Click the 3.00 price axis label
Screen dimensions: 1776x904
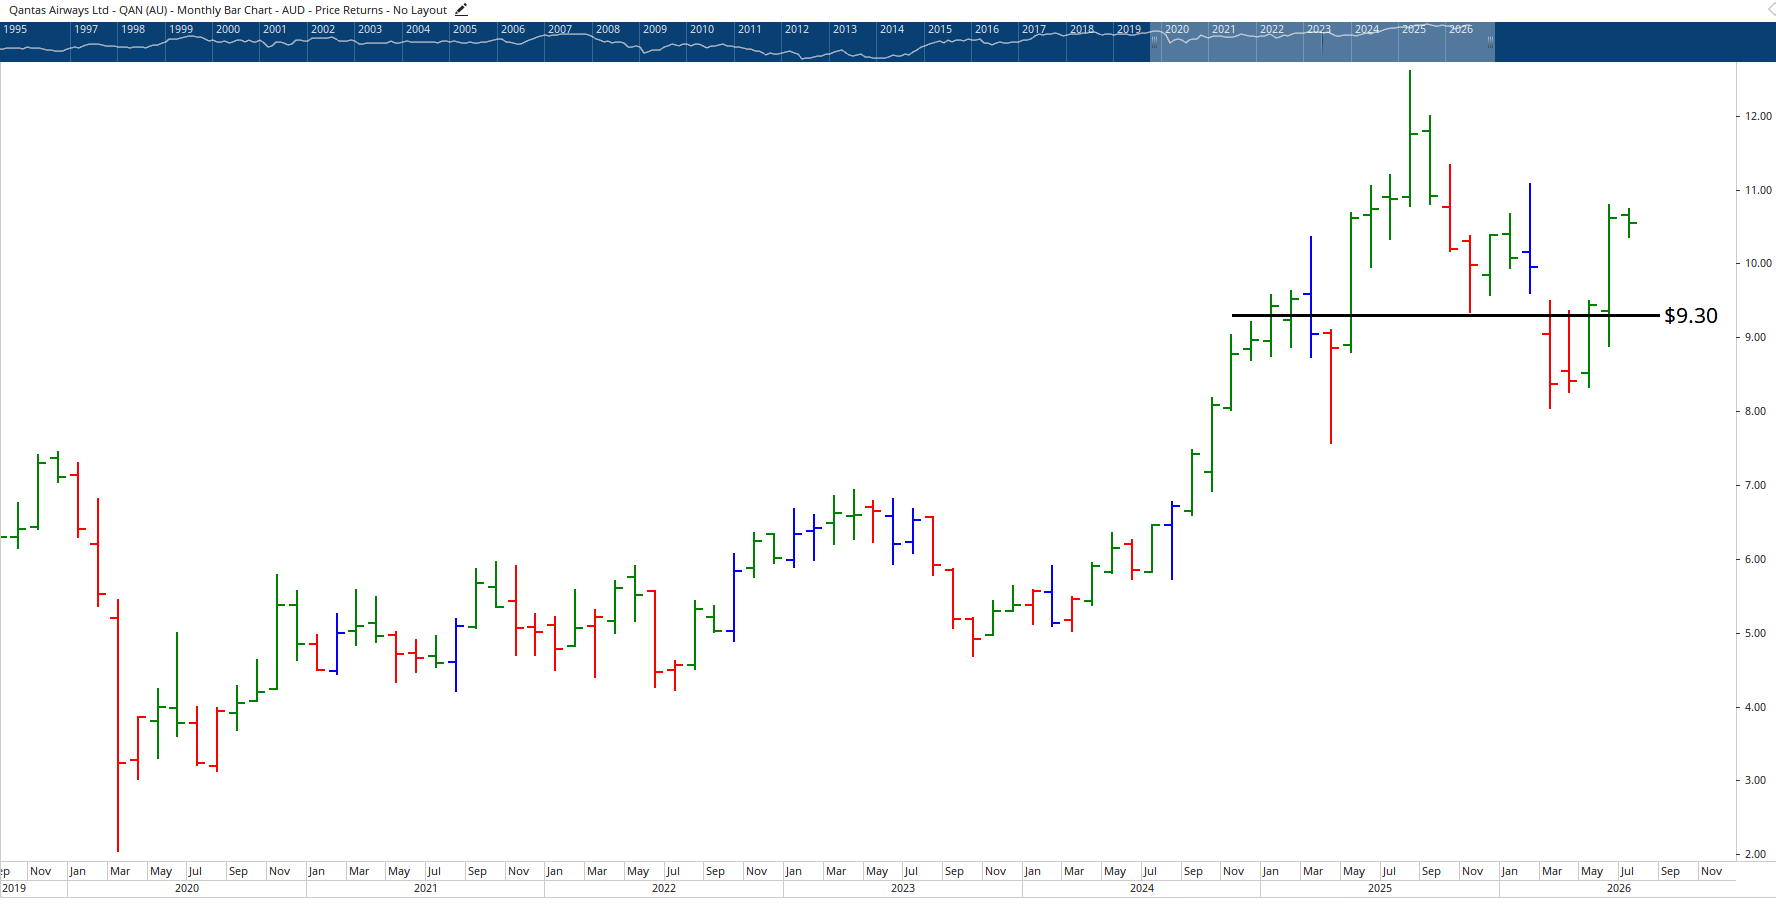(x=1755, y=780)
